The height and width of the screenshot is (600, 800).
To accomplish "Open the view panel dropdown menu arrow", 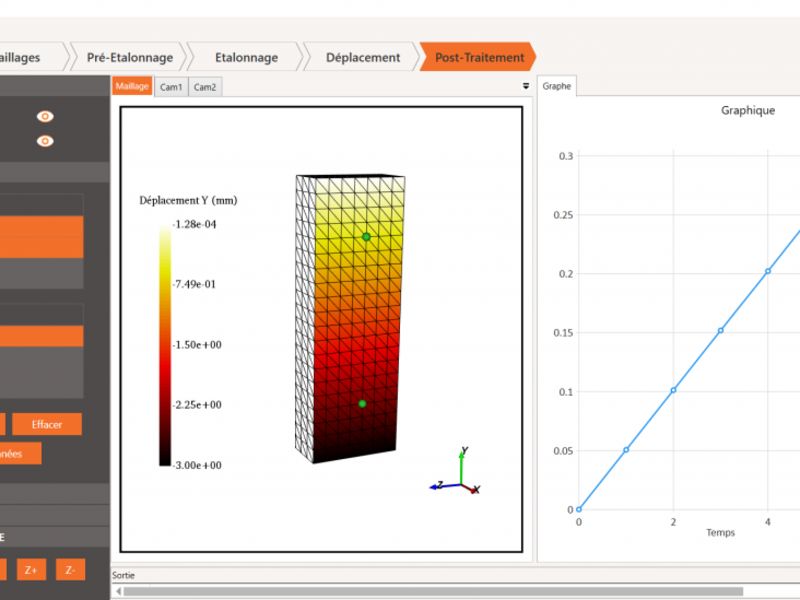I will 526,86.
